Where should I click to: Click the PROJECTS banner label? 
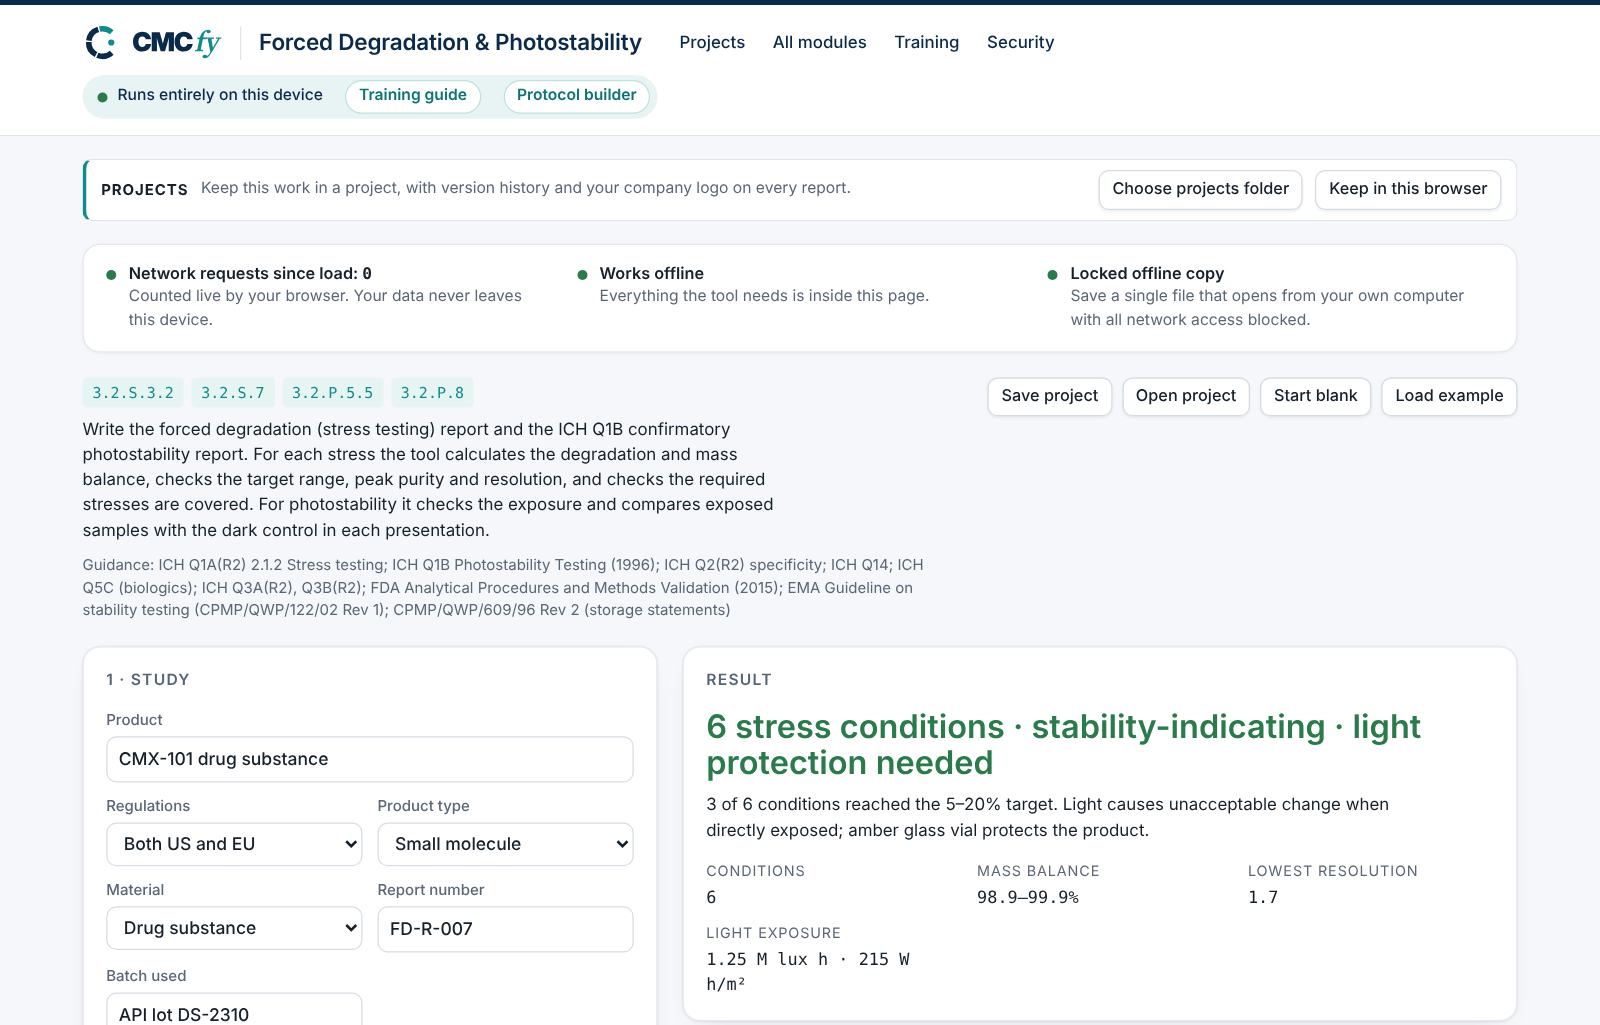pyautogui.click(x=144, y=190)
